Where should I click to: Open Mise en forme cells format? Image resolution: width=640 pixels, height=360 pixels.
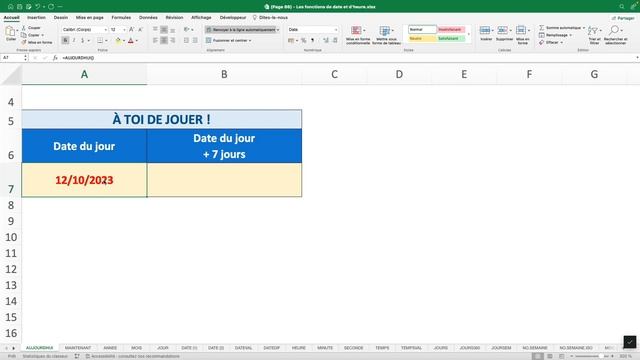click(522, 34)
